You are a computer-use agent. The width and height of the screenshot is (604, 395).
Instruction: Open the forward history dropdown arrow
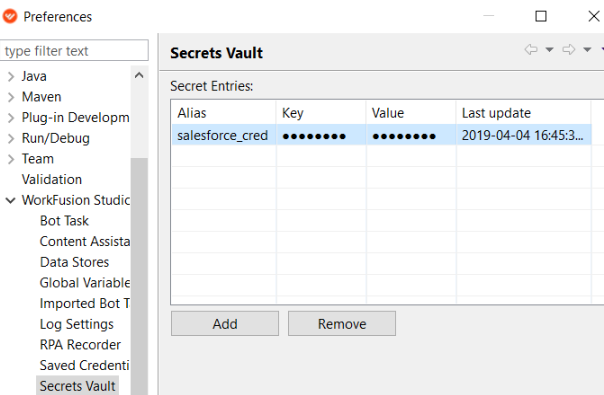click(587, 50)
